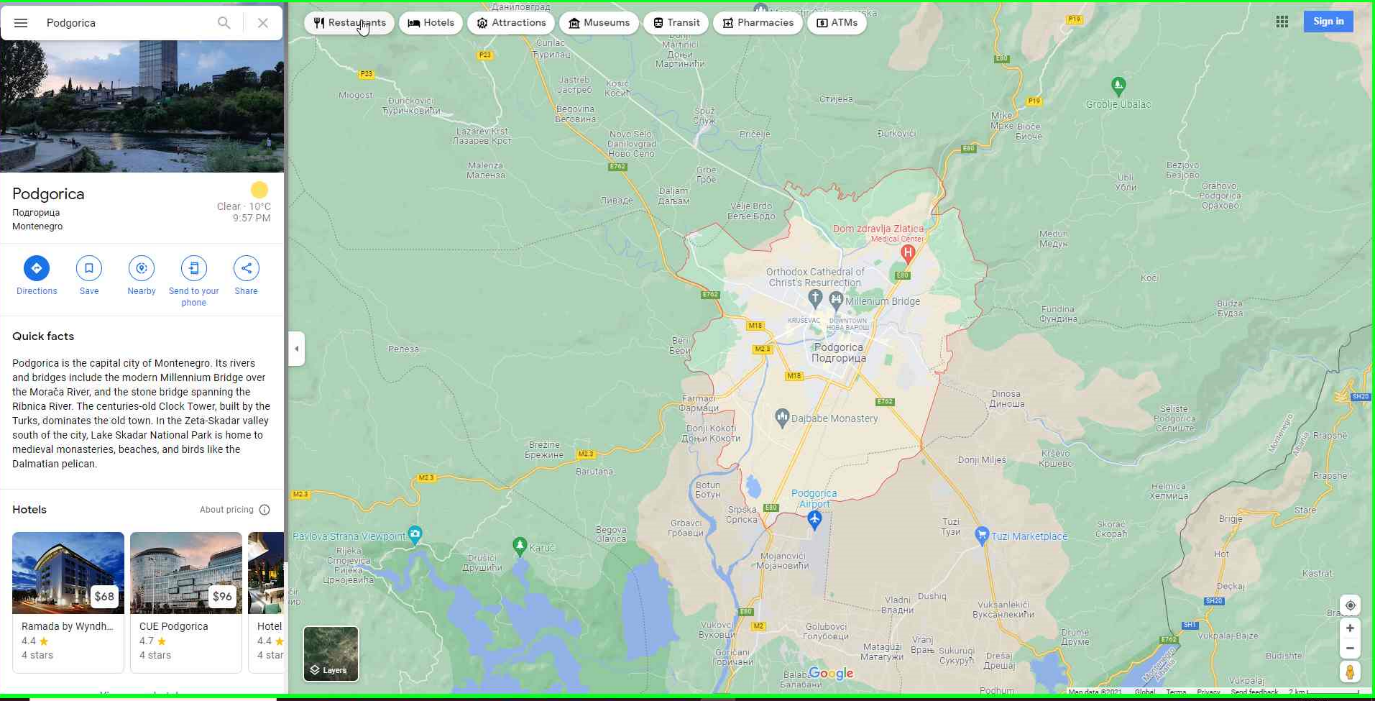Search Nearby places icon
Viewport: 1375px width, 701px height.
click(x=141, y=268)
